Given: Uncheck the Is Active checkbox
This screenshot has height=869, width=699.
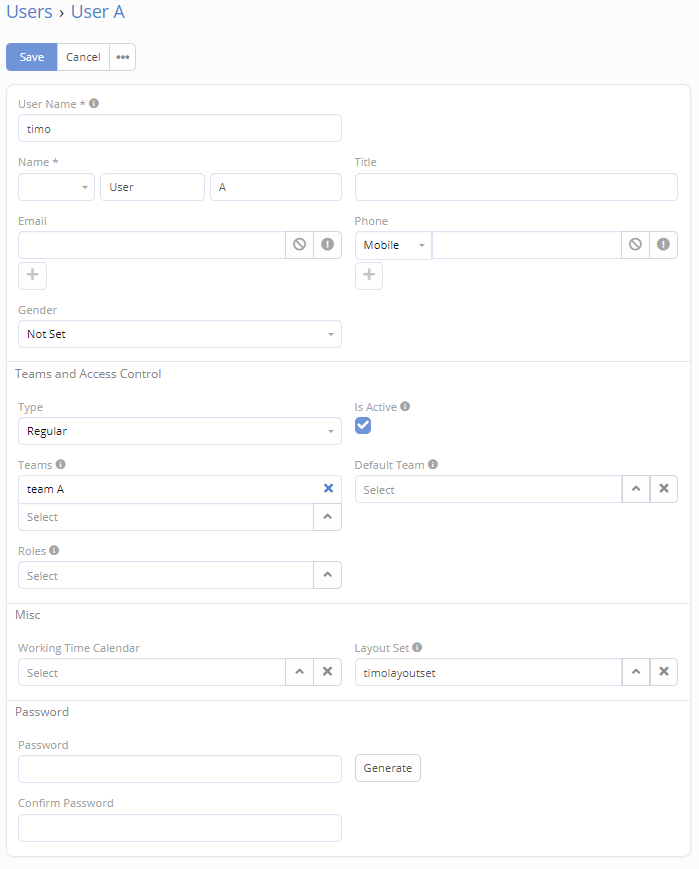Looking at the screenshot, I should point(363,426).
